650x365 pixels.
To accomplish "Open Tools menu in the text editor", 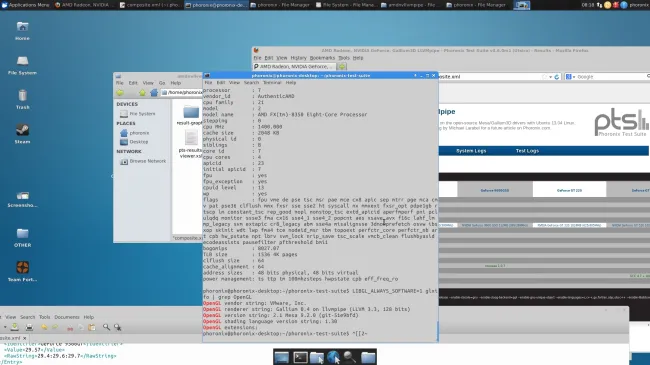I will (x=44, y=317).
